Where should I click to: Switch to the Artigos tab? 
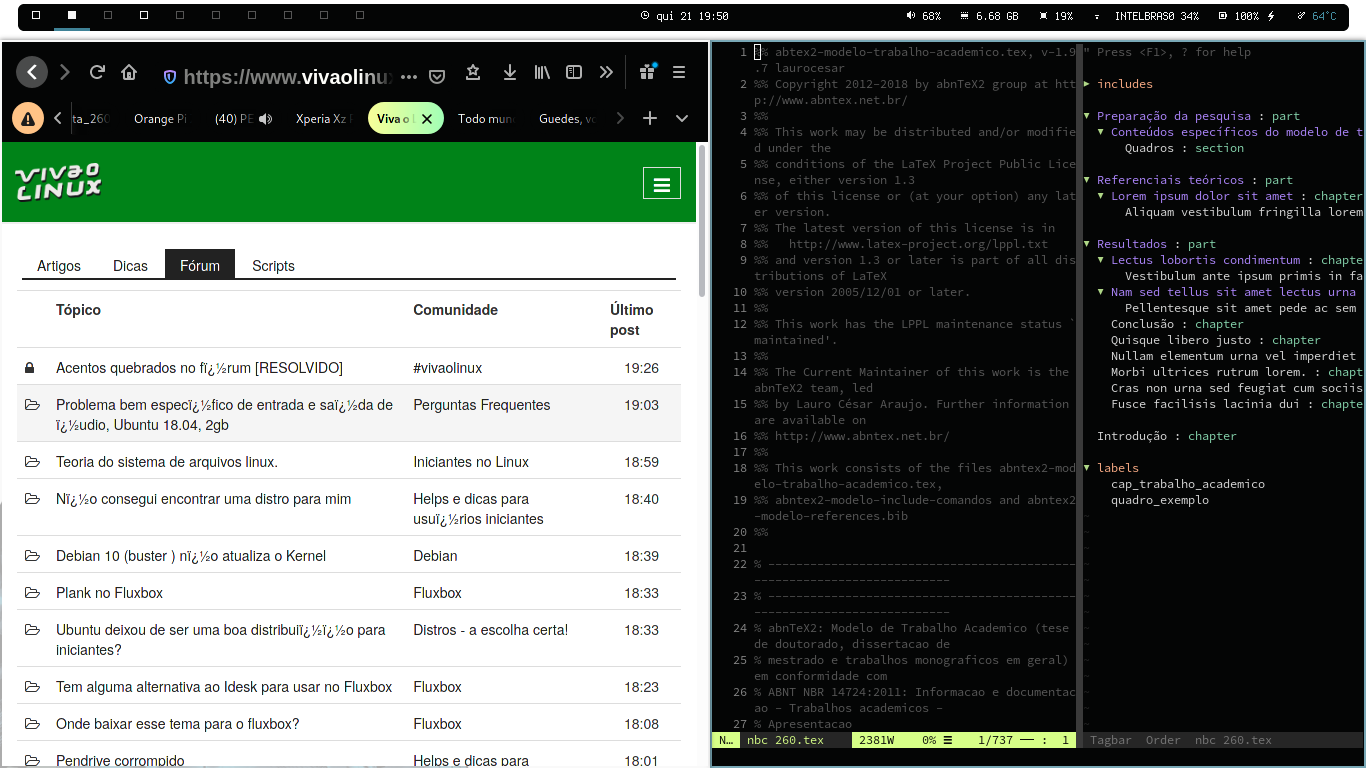pyautogui.click(x=59, y=266)
